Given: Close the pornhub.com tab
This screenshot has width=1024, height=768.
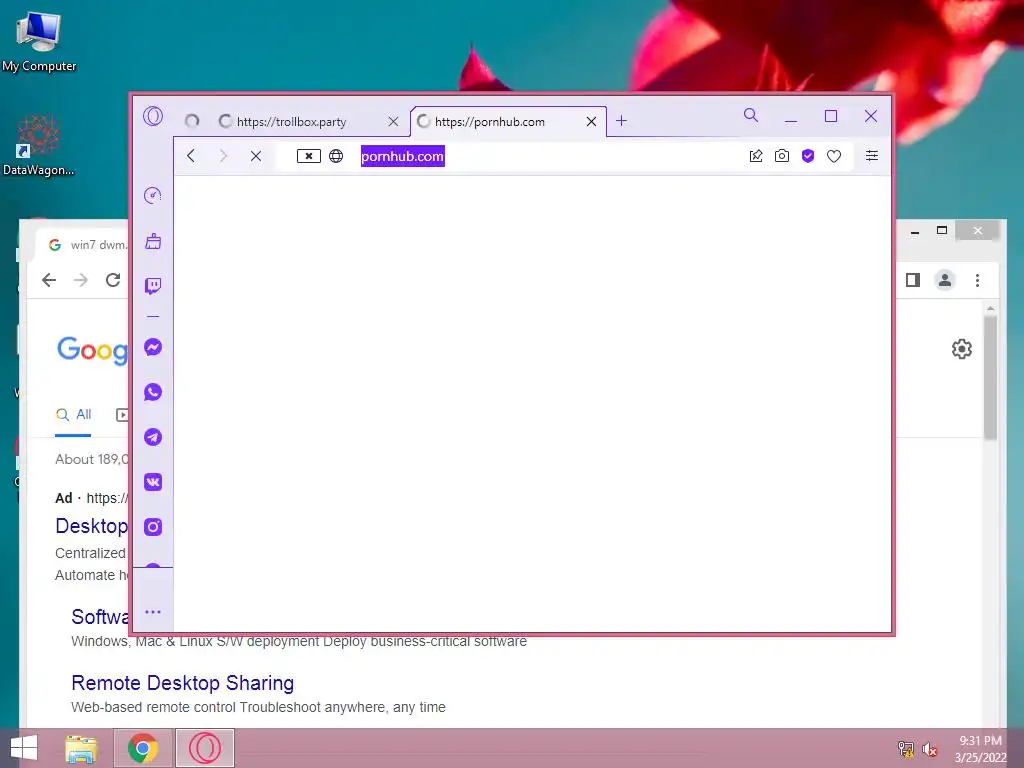Looking at the screenshot, I should (591, 121).
